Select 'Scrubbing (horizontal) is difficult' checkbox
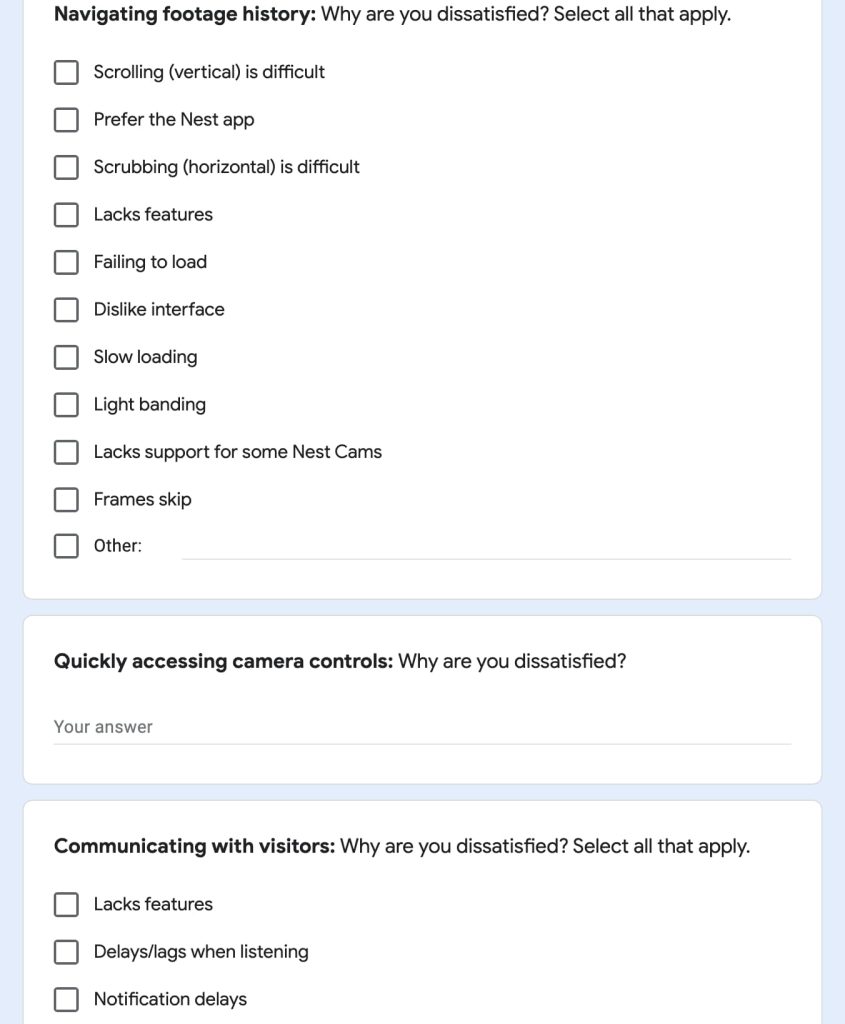 coord(66,167)
